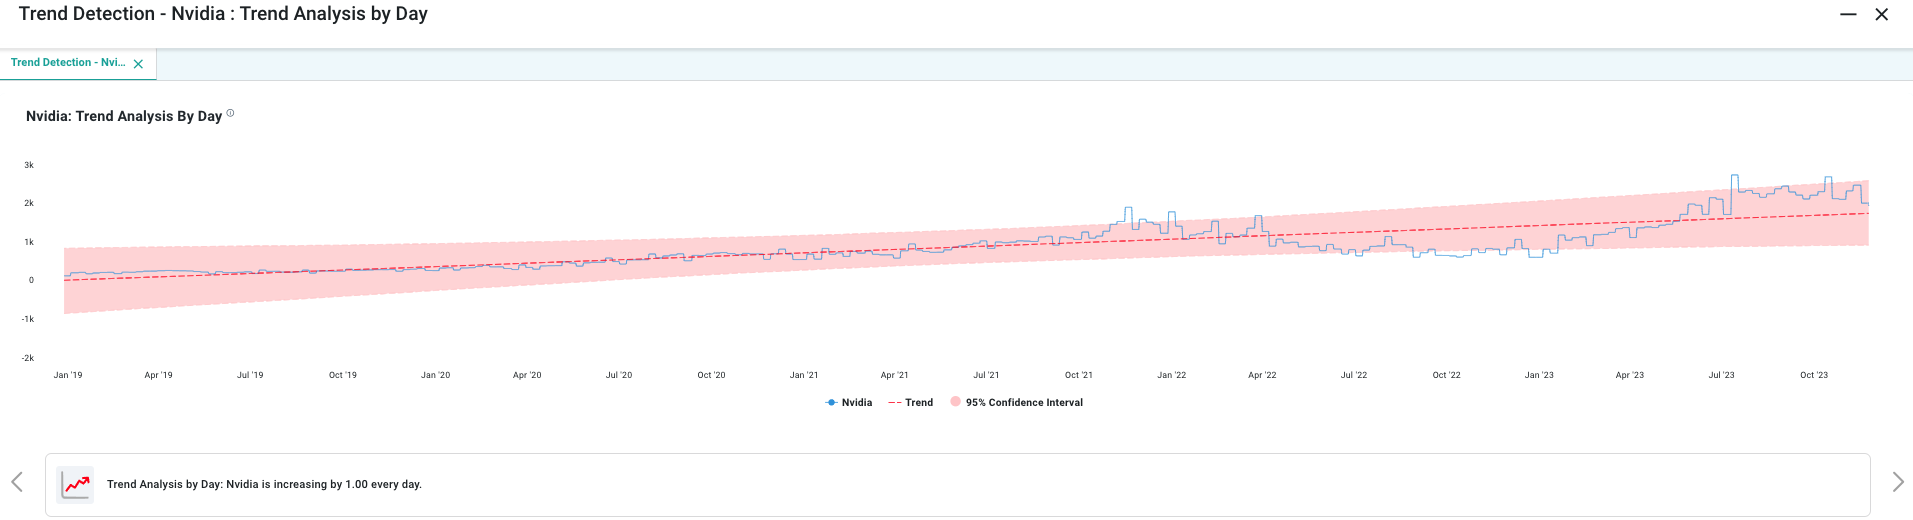
Task: Select the Jan '22 x-axis label
Action: coord(1171,376)
